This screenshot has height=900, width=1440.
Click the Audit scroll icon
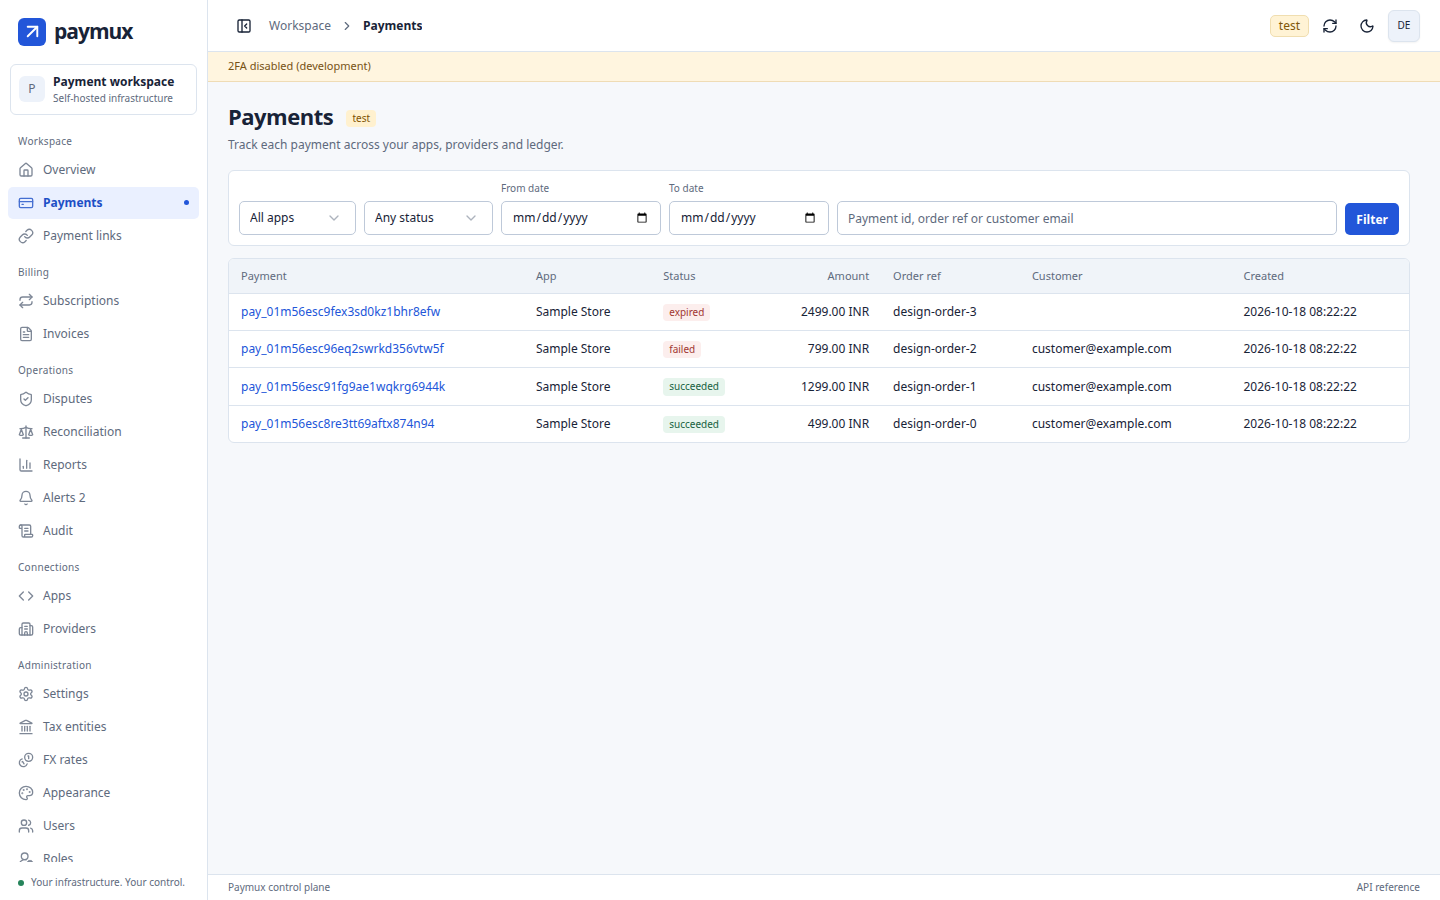[26, 531]
